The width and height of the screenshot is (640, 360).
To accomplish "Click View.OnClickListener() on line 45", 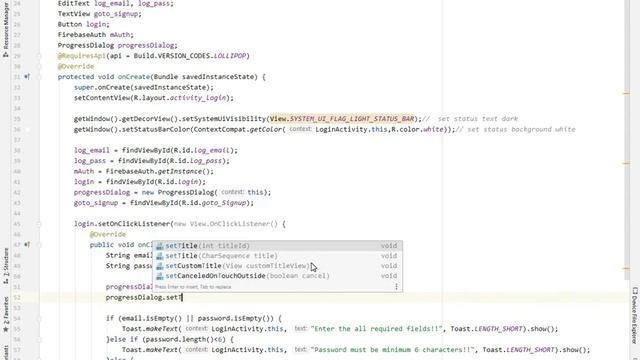I will [233, 224].
